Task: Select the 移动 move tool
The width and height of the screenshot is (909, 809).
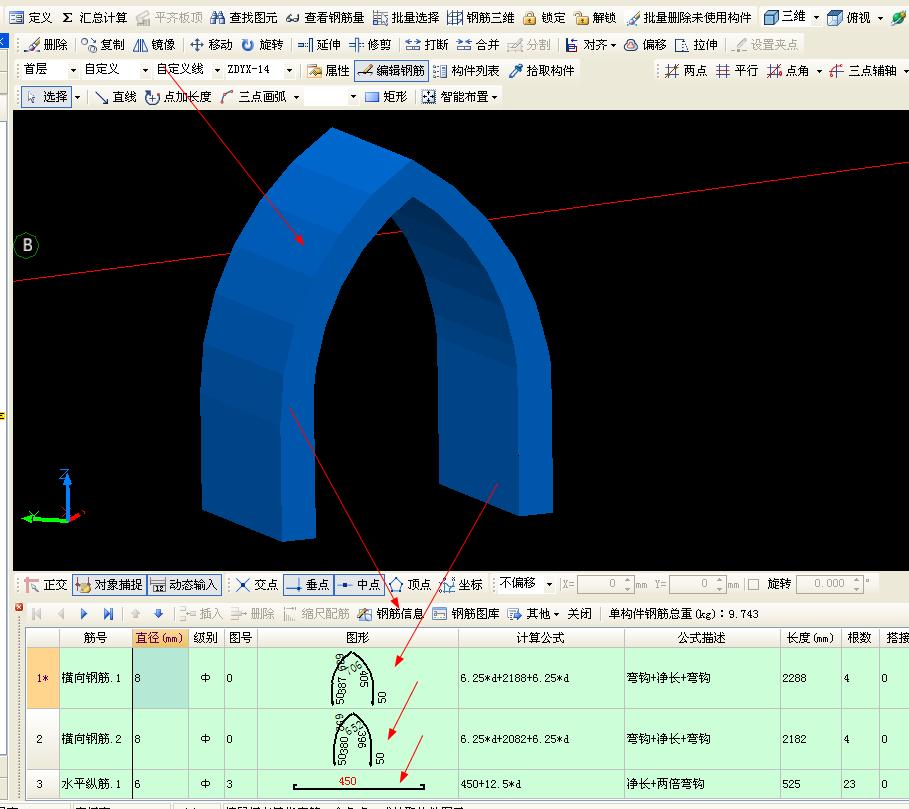Action: pos(211,44)
